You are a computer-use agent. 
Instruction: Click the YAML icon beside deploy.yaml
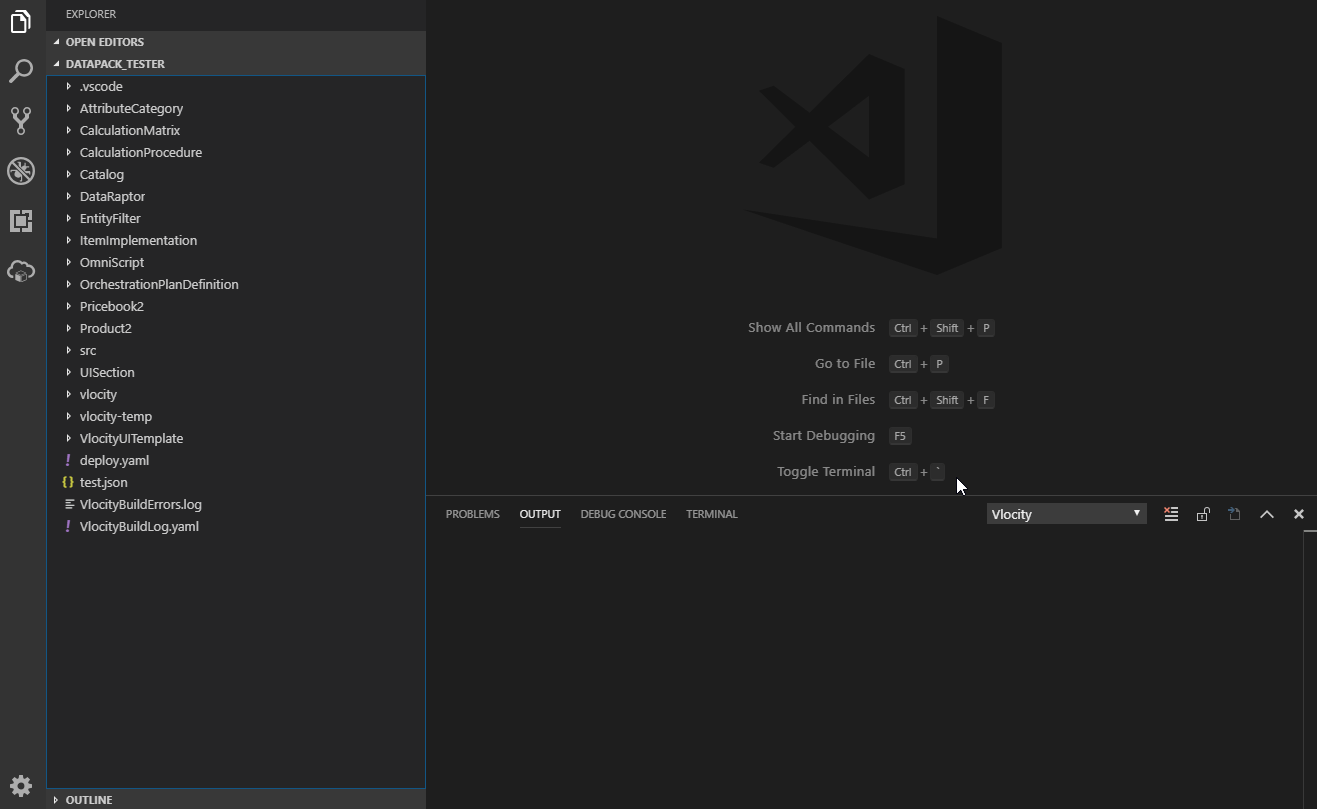click(68, 460)
